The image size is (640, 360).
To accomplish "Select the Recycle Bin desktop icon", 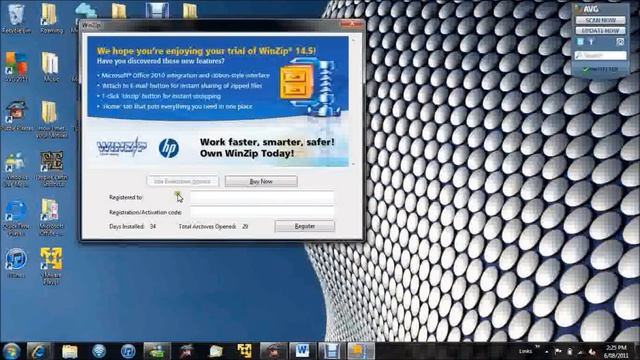I will click(x=17, y=18).
